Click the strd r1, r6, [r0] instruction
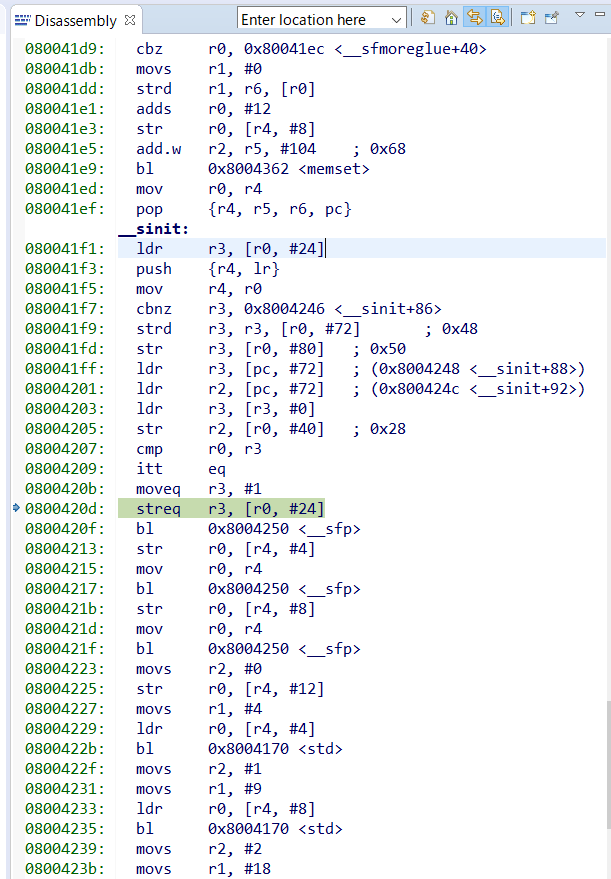 (x=225, y=89)
